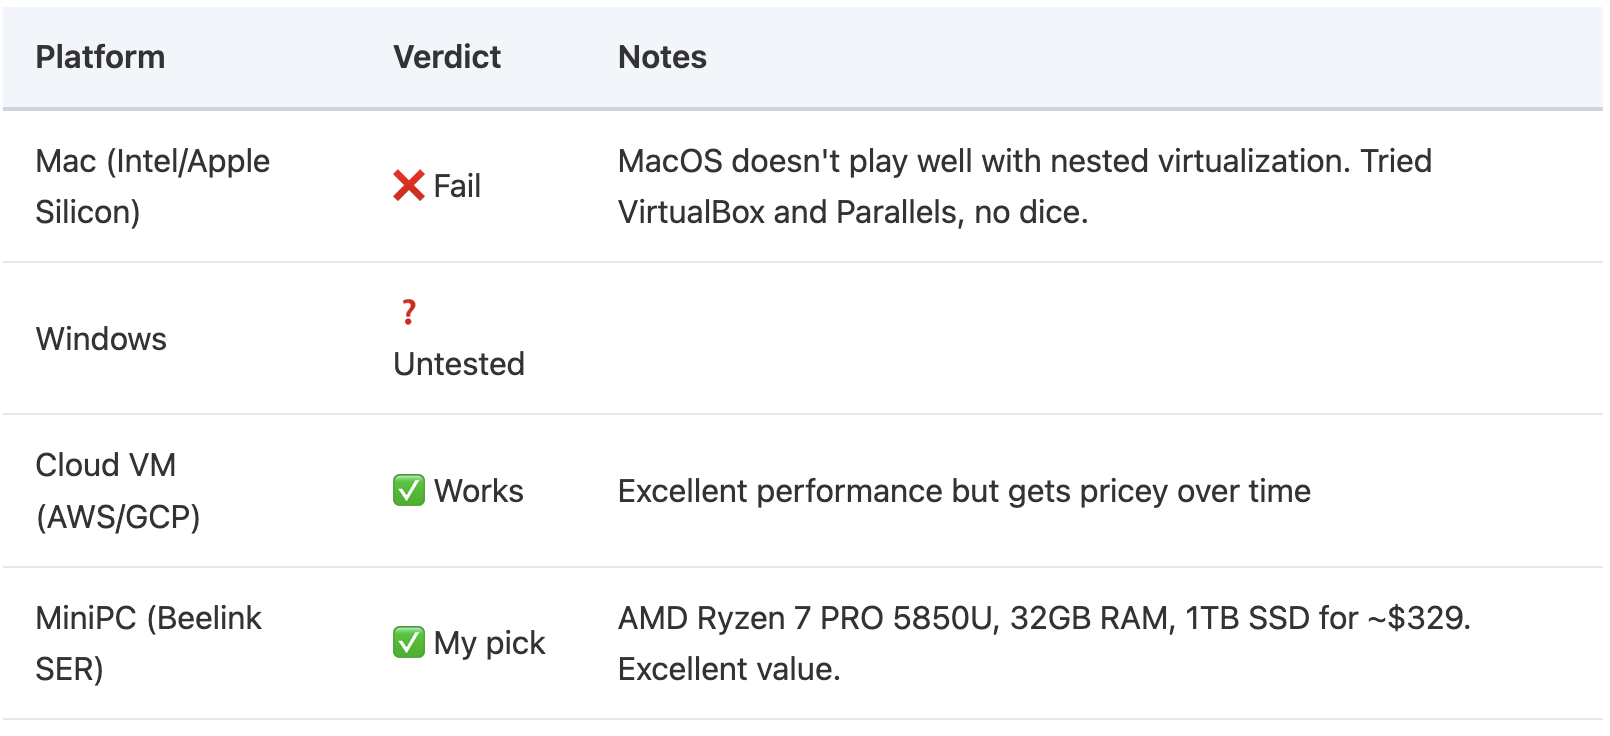Select the Mac (Intel/Apple Silicon) cell
The width and height of the screenshot is (1610, 736).
tap(152, 186)
